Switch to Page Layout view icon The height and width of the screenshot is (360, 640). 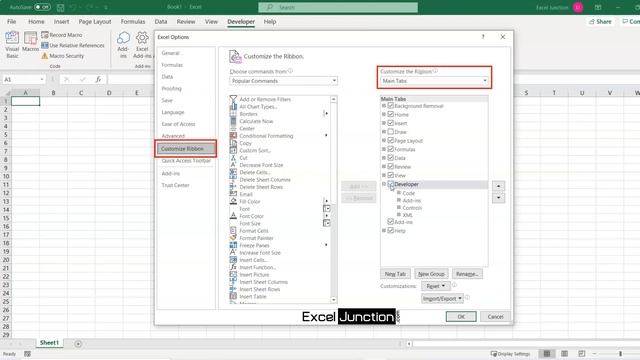tap(564, 353)
